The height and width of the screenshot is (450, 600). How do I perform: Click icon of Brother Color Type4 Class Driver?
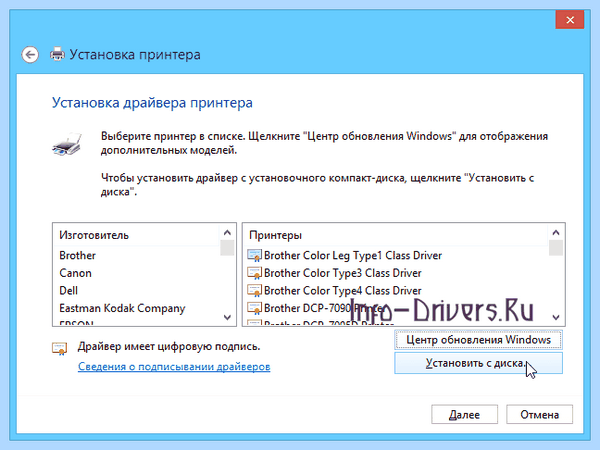click(254, 290)
